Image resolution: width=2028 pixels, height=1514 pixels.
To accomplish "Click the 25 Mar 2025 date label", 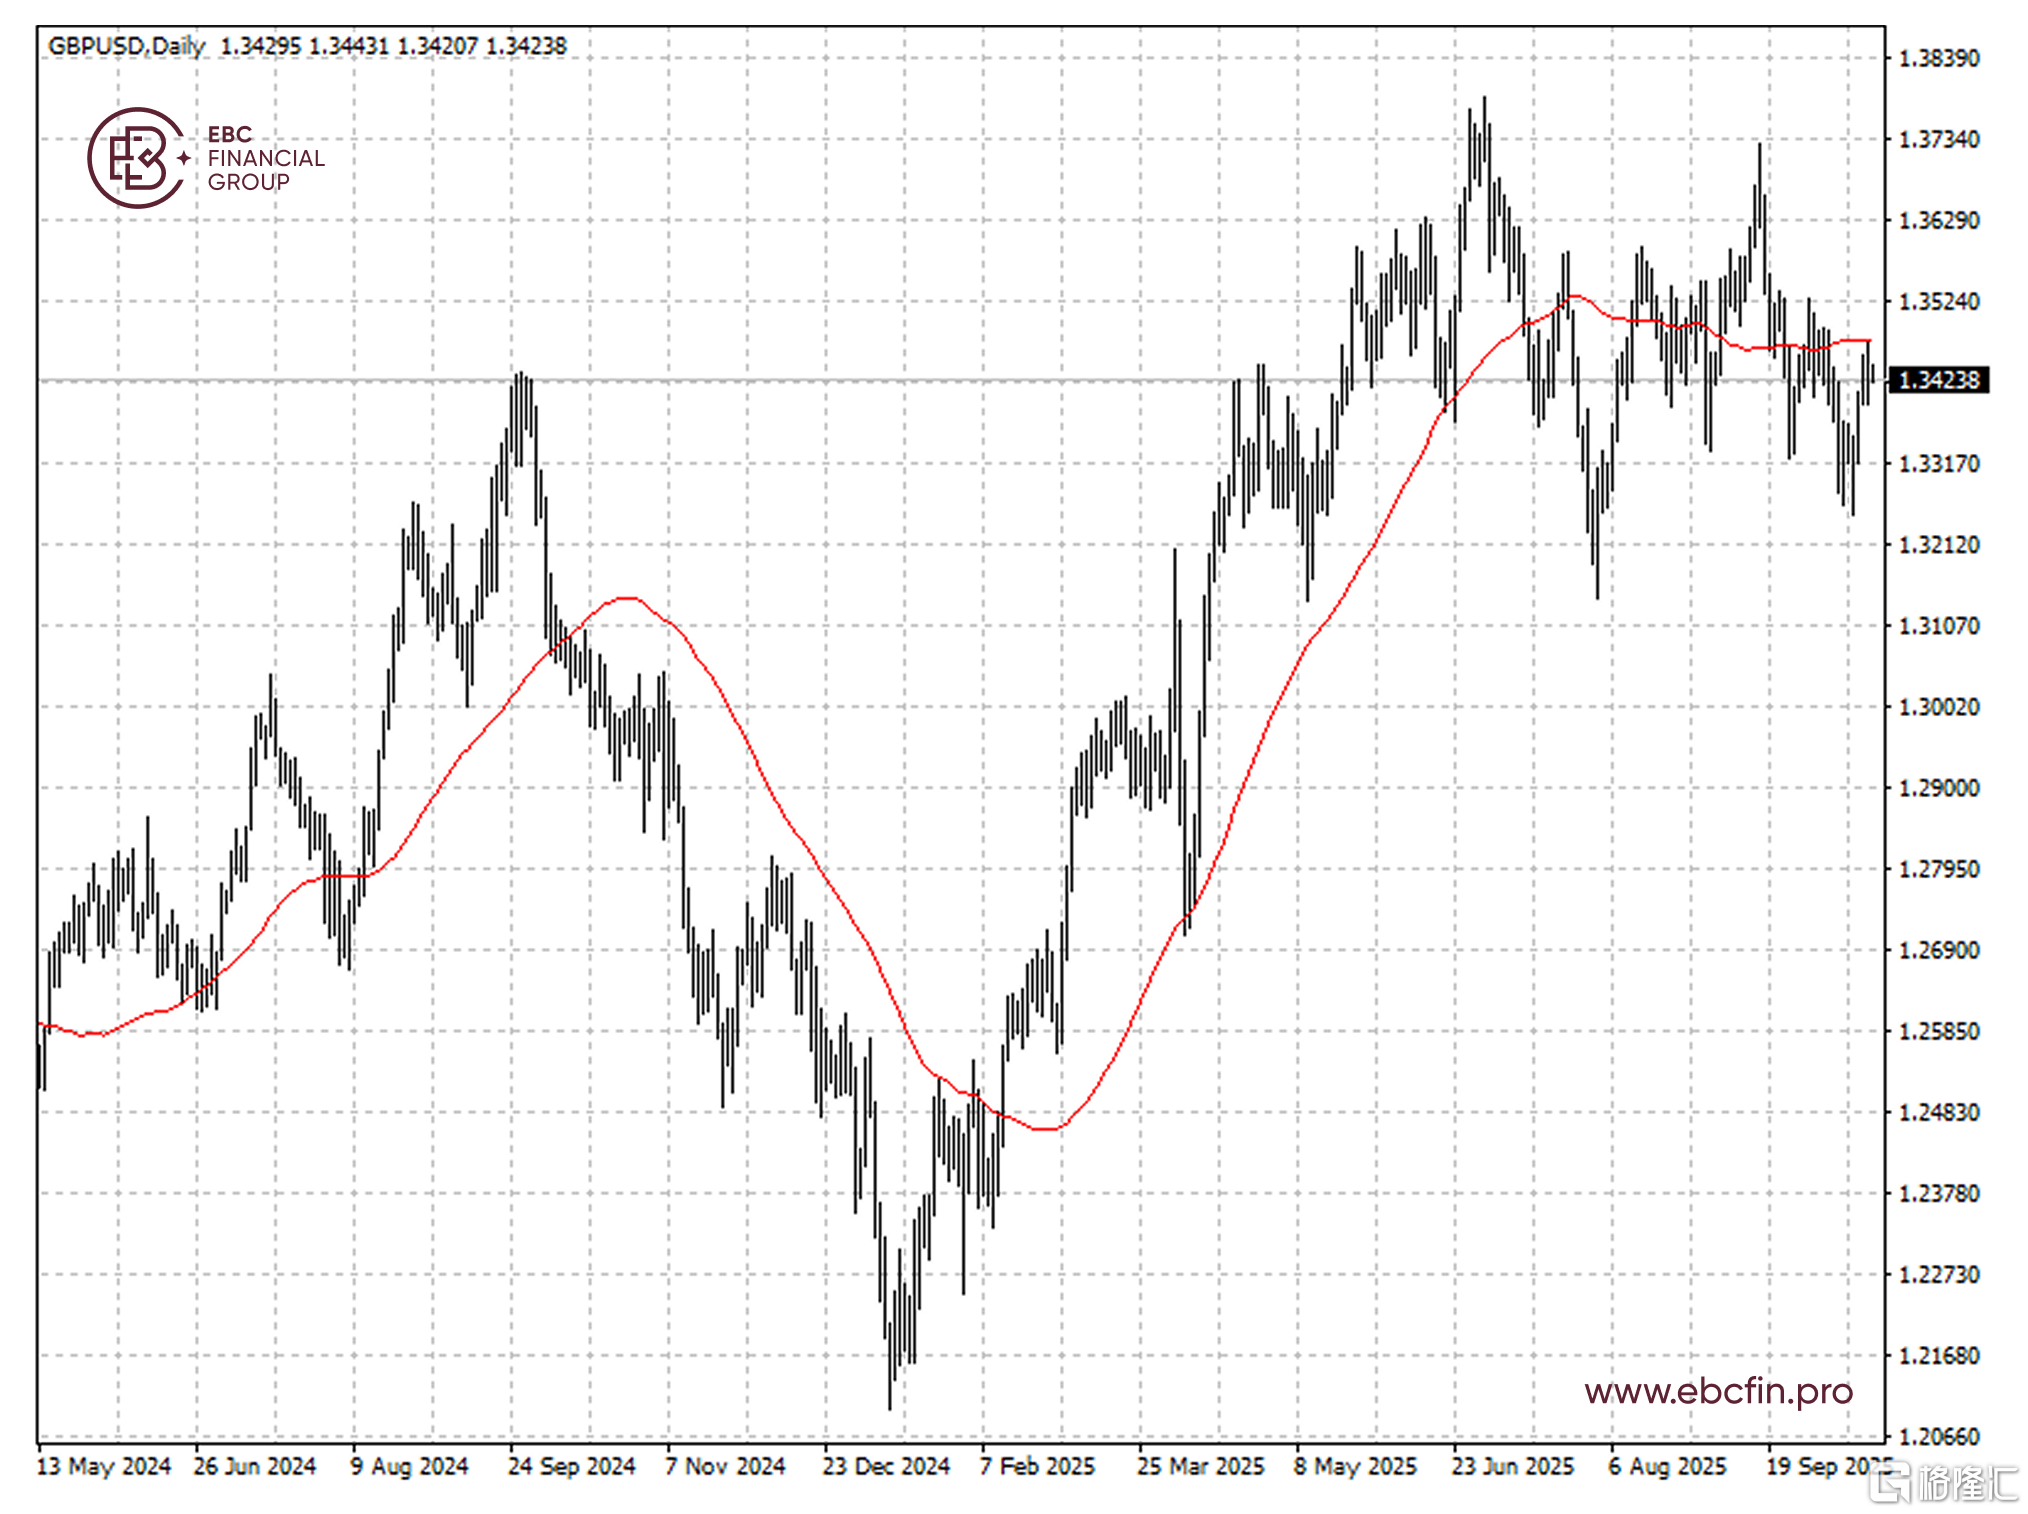I will tap(1201, 1466).
